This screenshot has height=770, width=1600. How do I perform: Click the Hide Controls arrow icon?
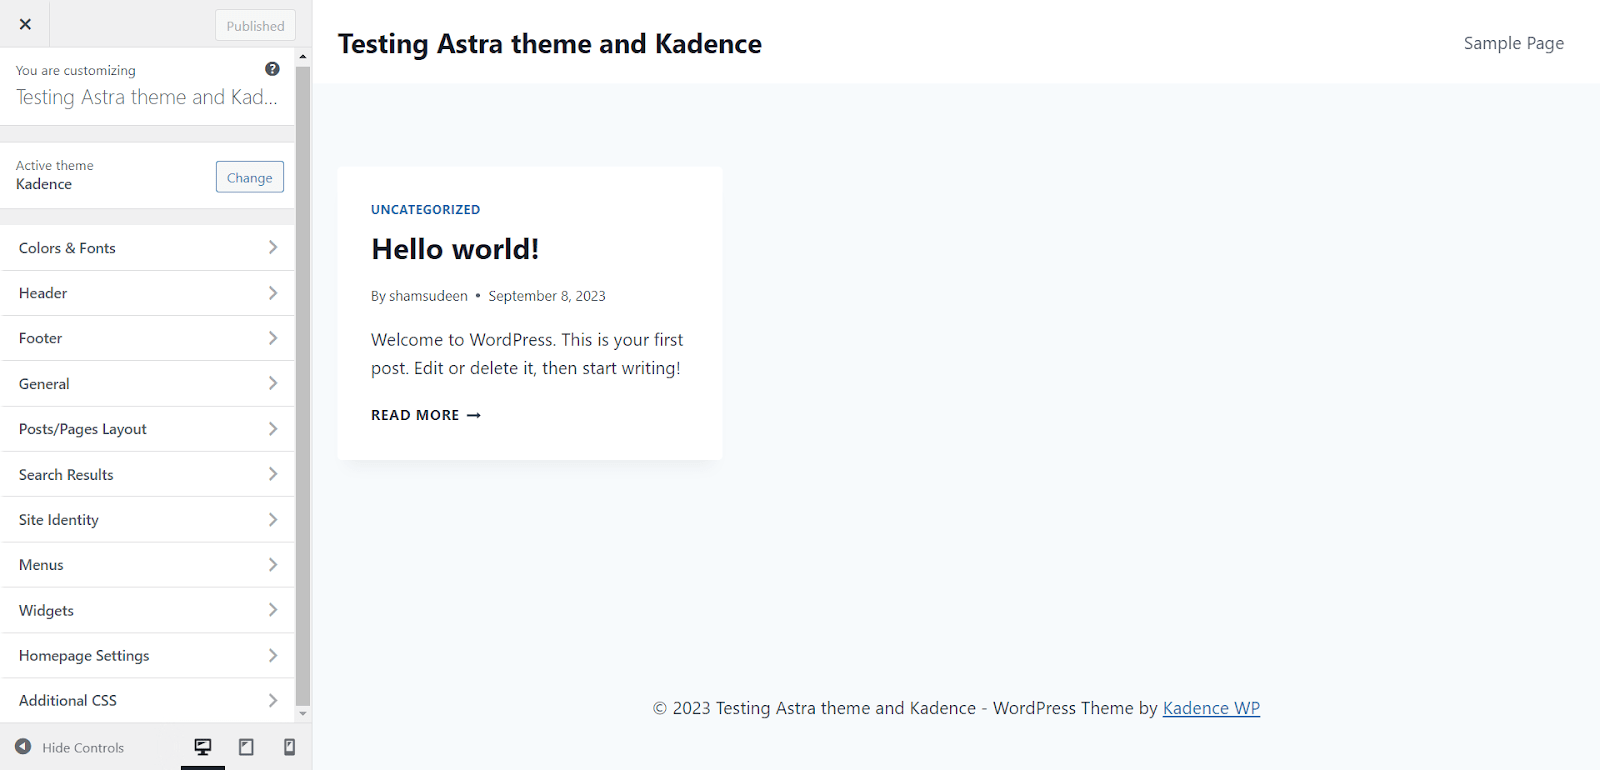pyautogui.click(x=23, y=747)
